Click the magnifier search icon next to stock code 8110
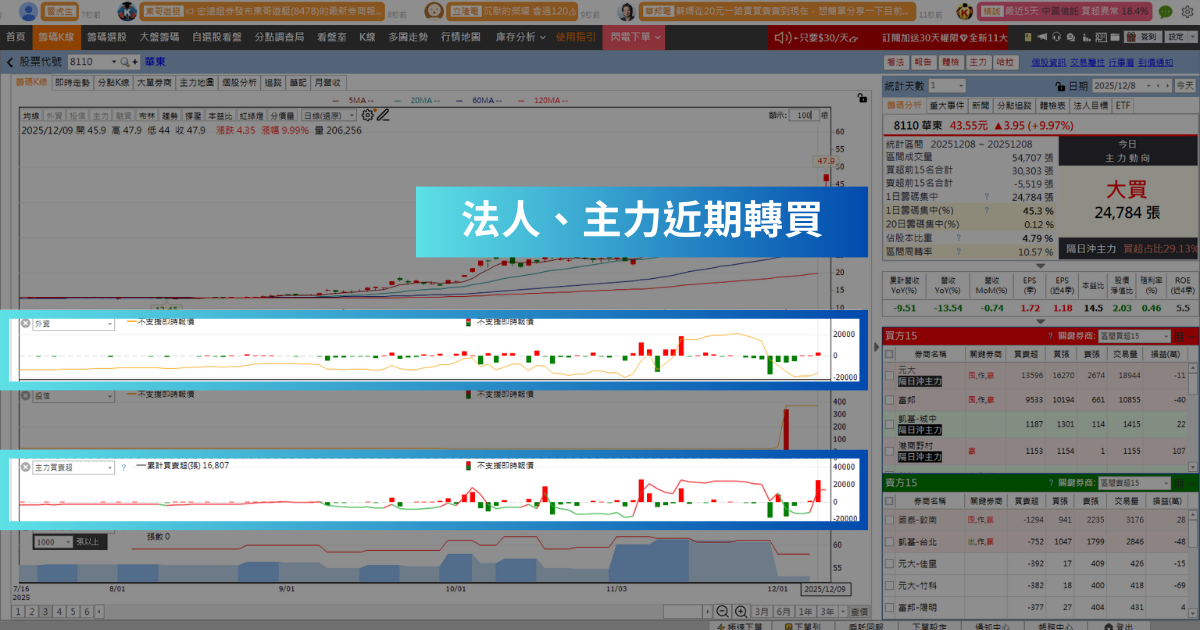Screen dimensions: 1200x630 (123, 62)
